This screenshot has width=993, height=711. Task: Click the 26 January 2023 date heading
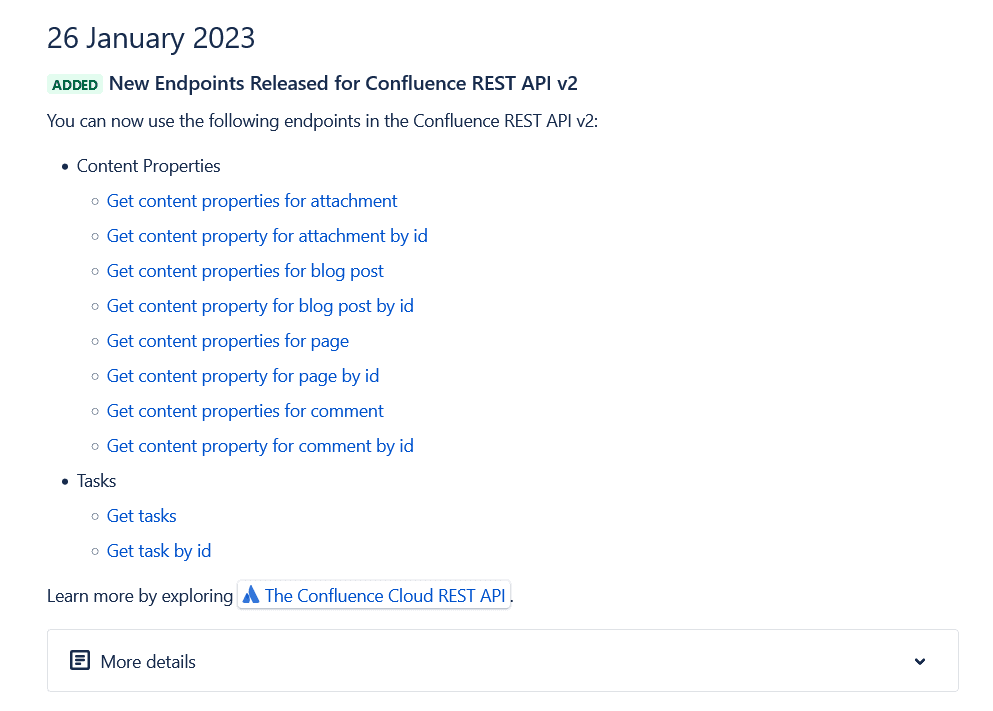point(151,38)
